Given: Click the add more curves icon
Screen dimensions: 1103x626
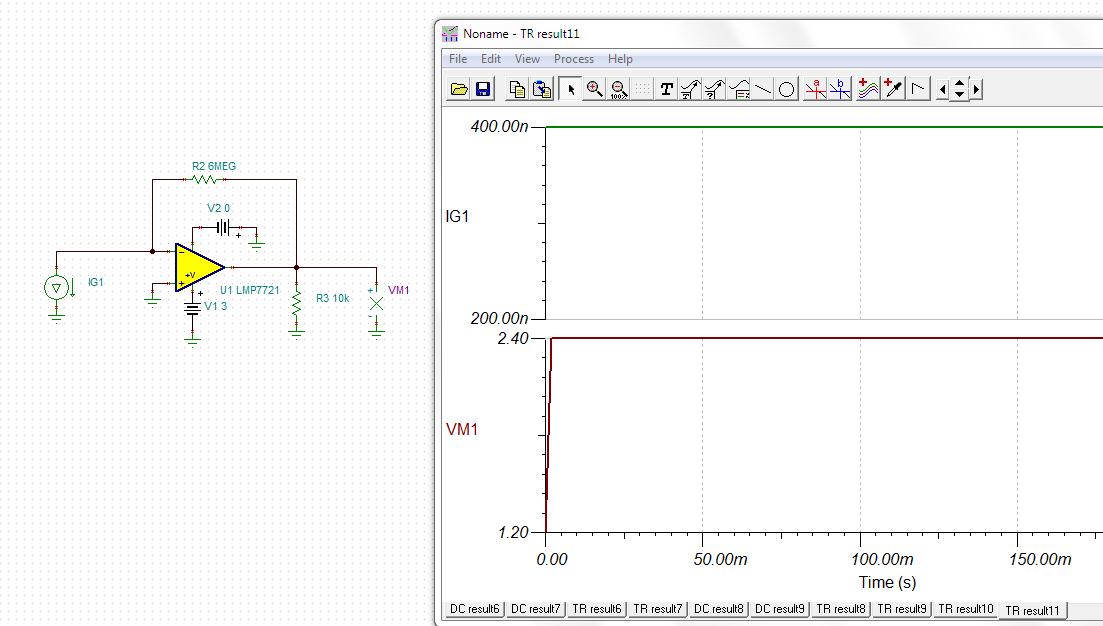Looking at the screenshot, I should (x=869, y=89).
